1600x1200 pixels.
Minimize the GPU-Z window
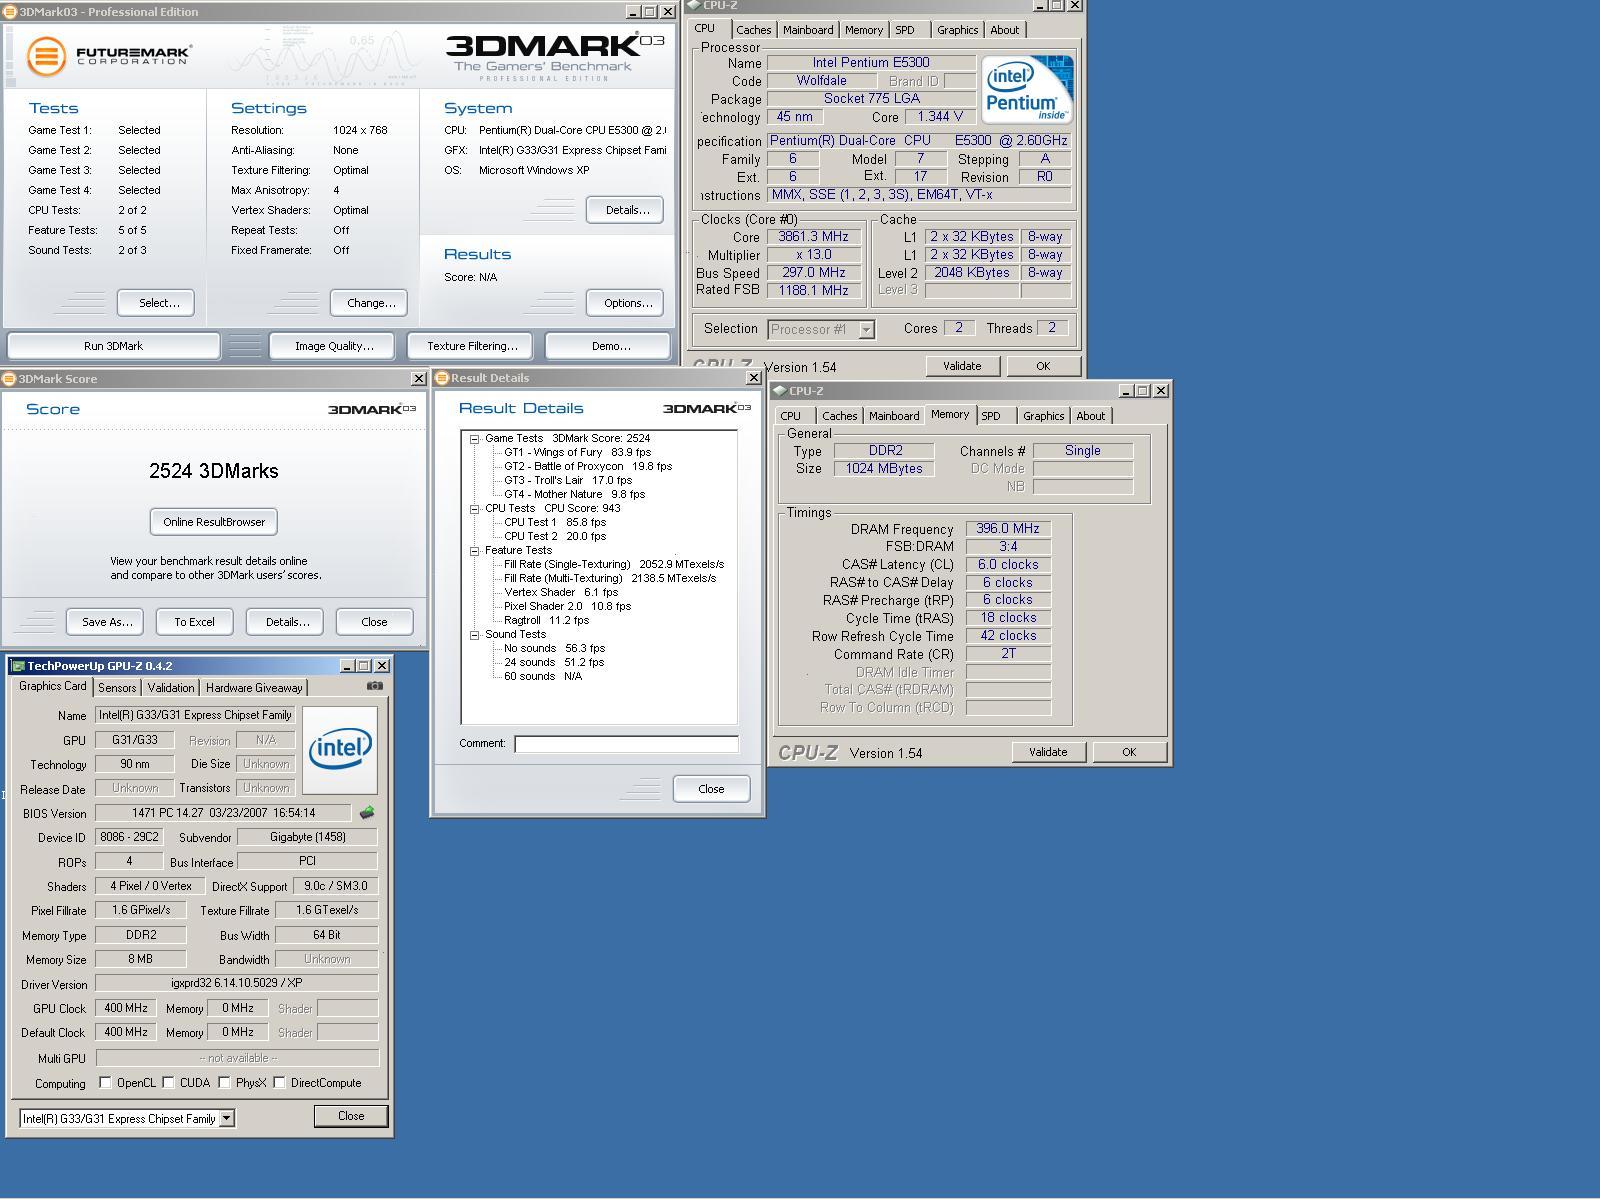[347, 666]
